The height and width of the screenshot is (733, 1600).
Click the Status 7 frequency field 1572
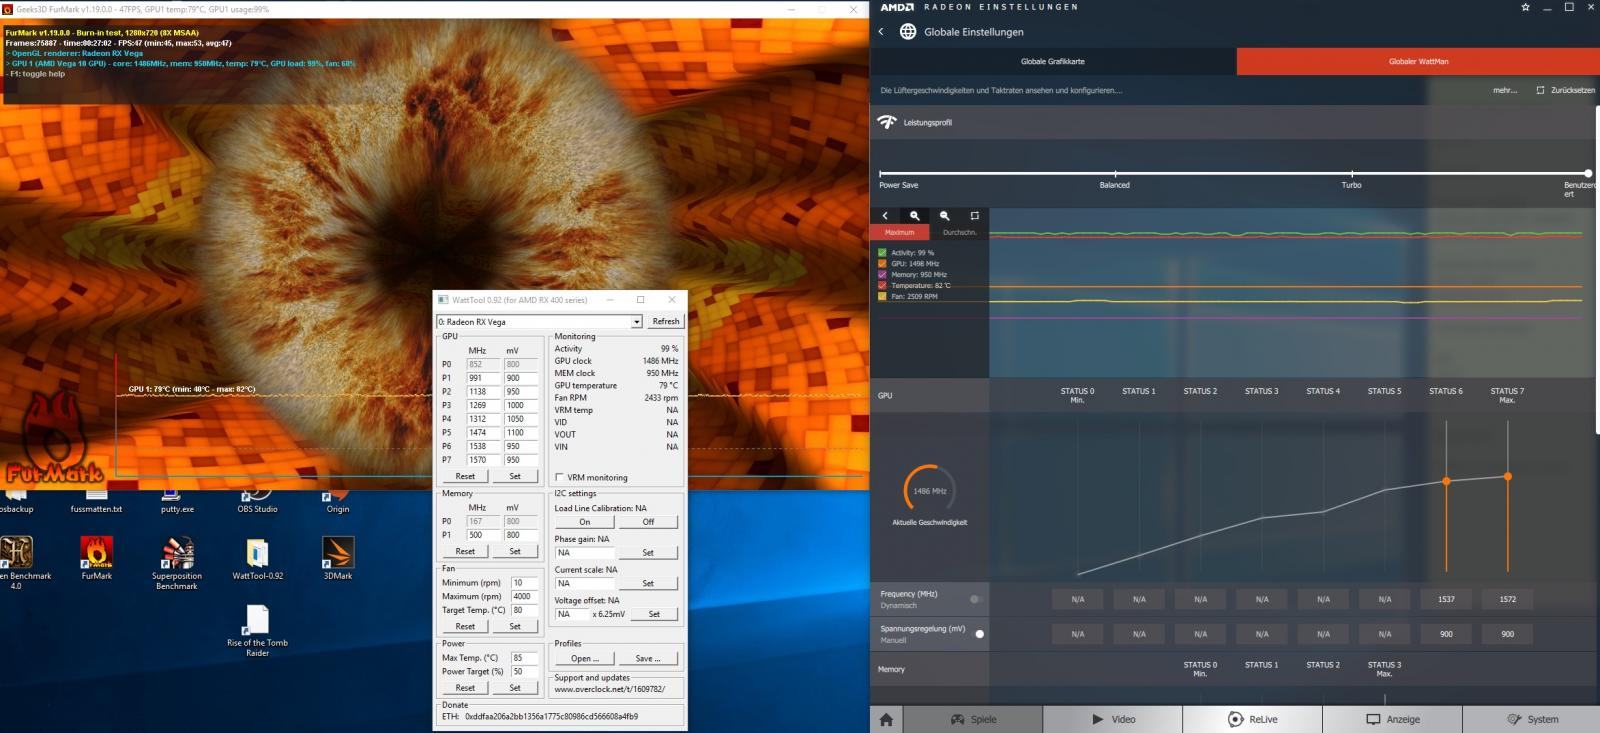(1507, 599)
